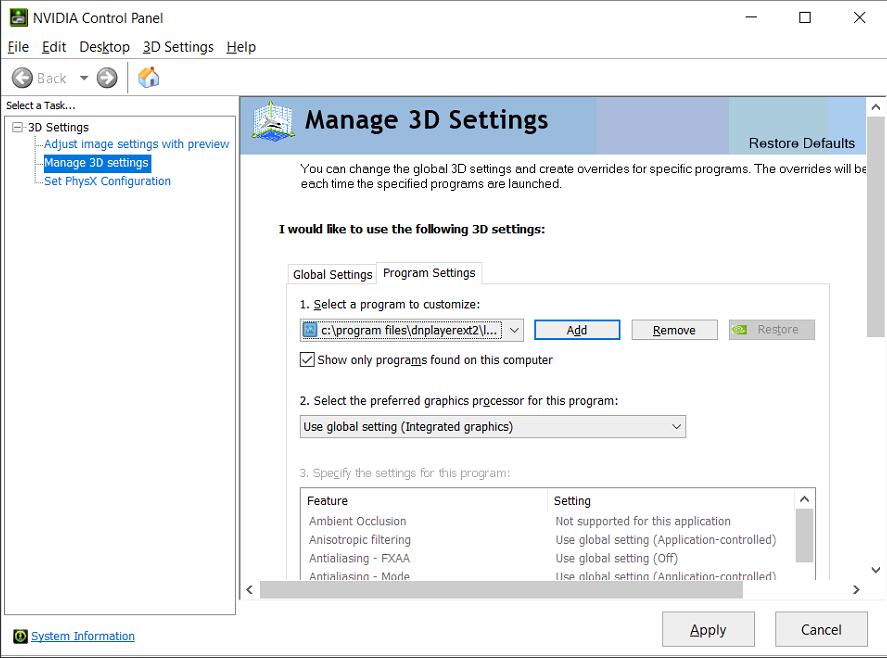The height and width of the screenshot is (658, 887).
Task: Open the program to customize dropdown
Action: pyautogui.click(x=513, y=329)
